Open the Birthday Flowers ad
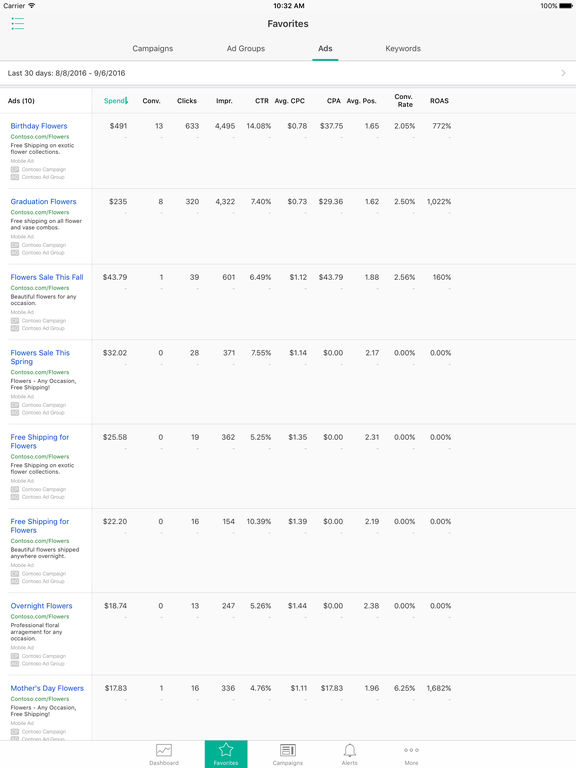Viewport: 576px width, 768px height. 39,126
